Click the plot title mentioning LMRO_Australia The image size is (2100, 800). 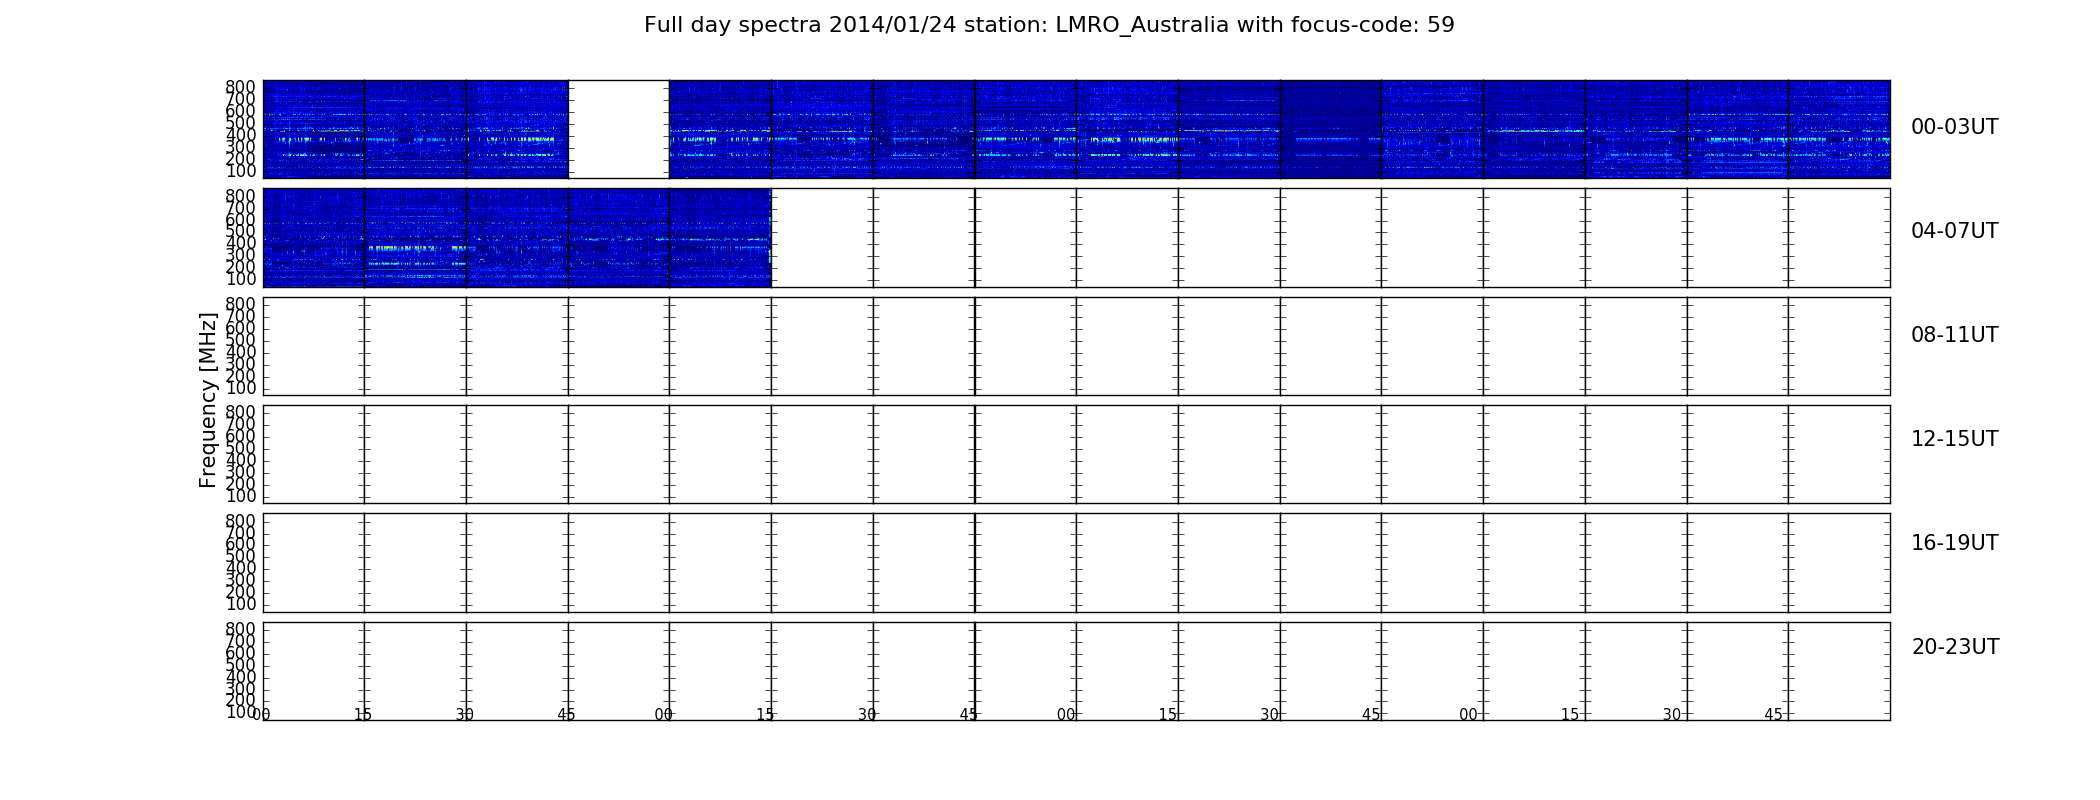(1049, 25)
